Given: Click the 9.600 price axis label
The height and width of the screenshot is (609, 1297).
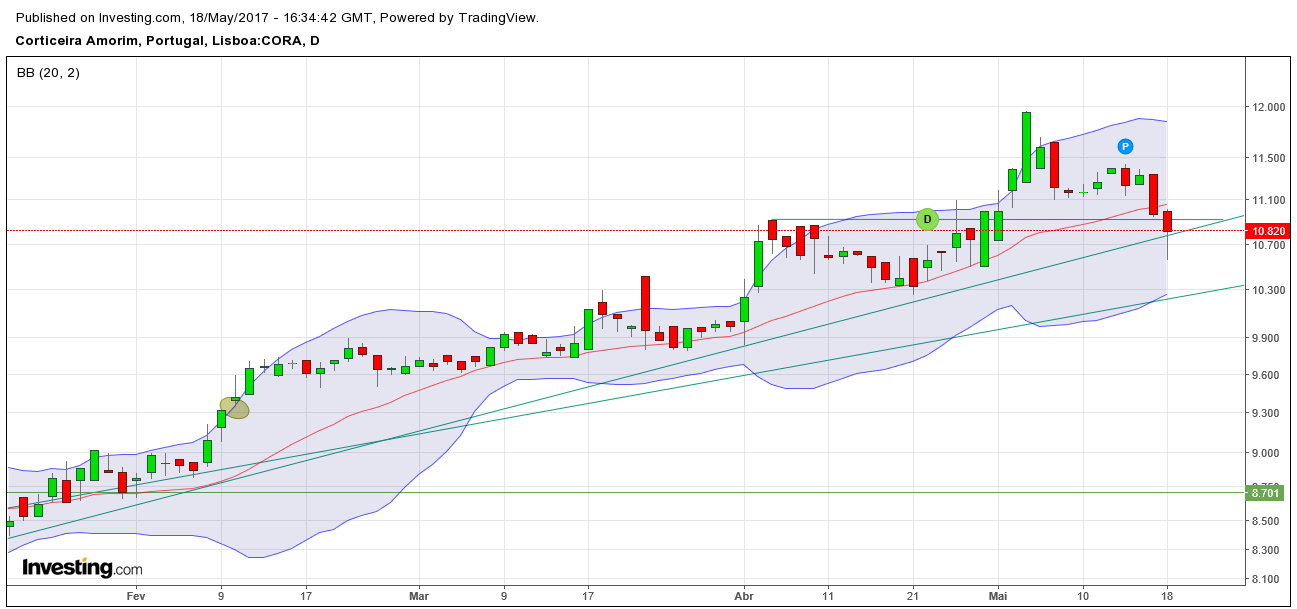Looking at the screenshot, I should pos(1268,375).
